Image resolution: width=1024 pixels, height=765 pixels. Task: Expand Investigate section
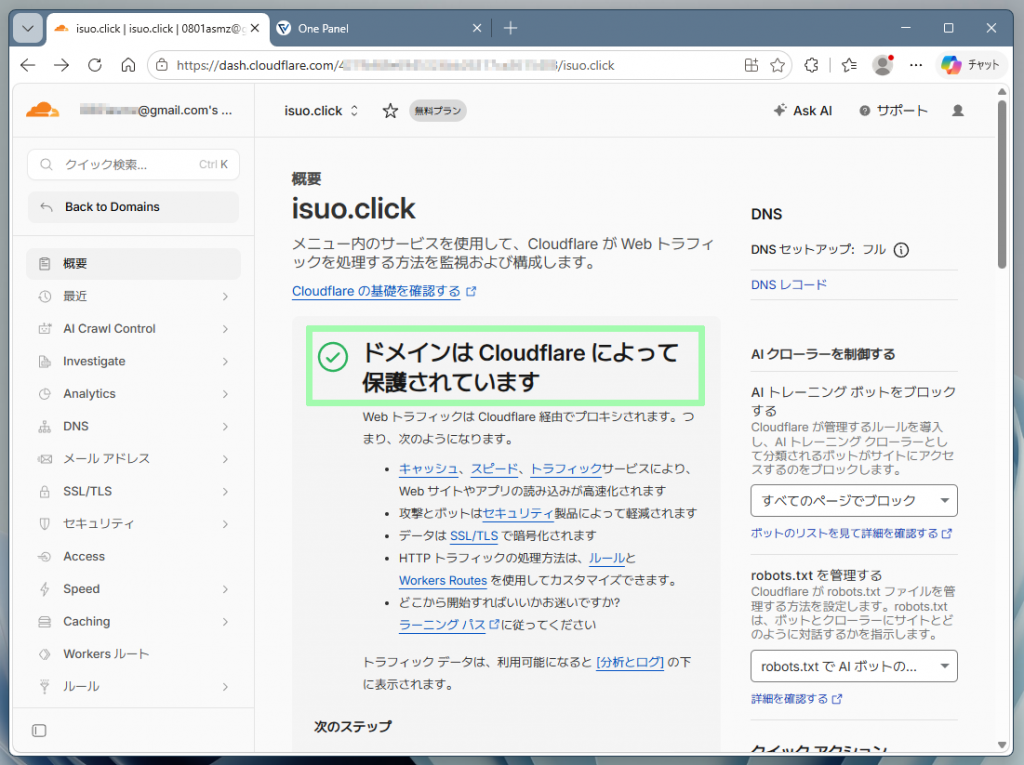click(x=133, y=361)
